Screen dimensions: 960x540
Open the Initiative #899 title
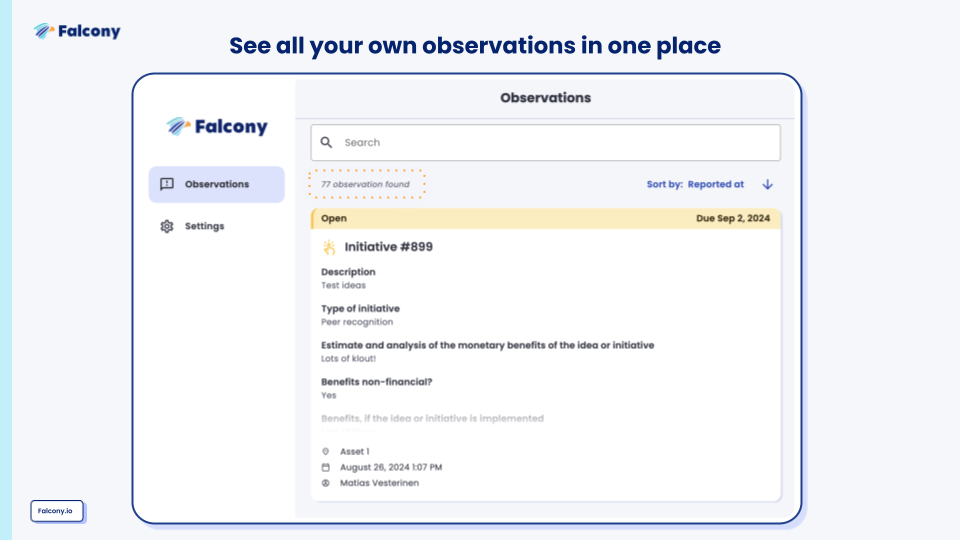(389, 247)
